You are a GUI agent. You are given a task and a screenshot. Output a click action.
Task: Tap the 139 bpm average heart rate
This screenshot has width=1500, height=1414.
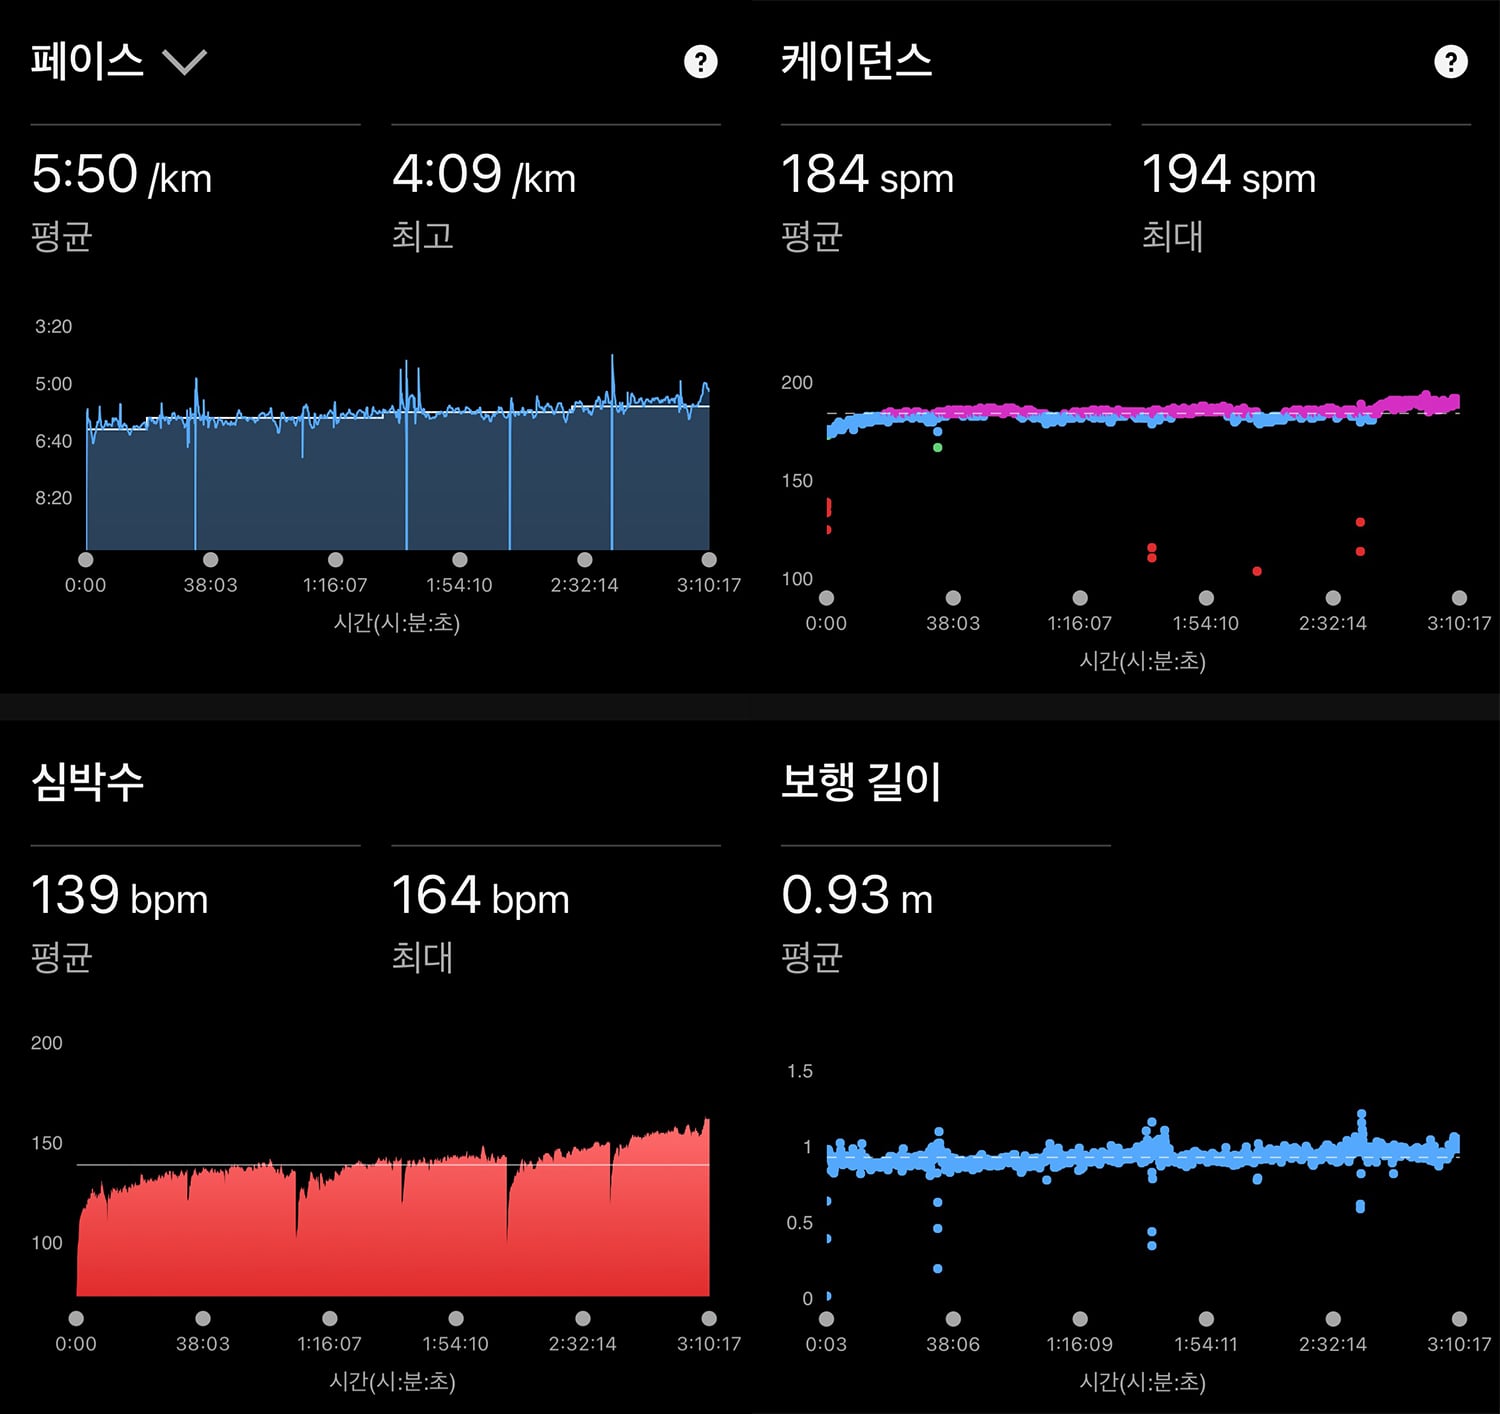click(x=119, y=896)
